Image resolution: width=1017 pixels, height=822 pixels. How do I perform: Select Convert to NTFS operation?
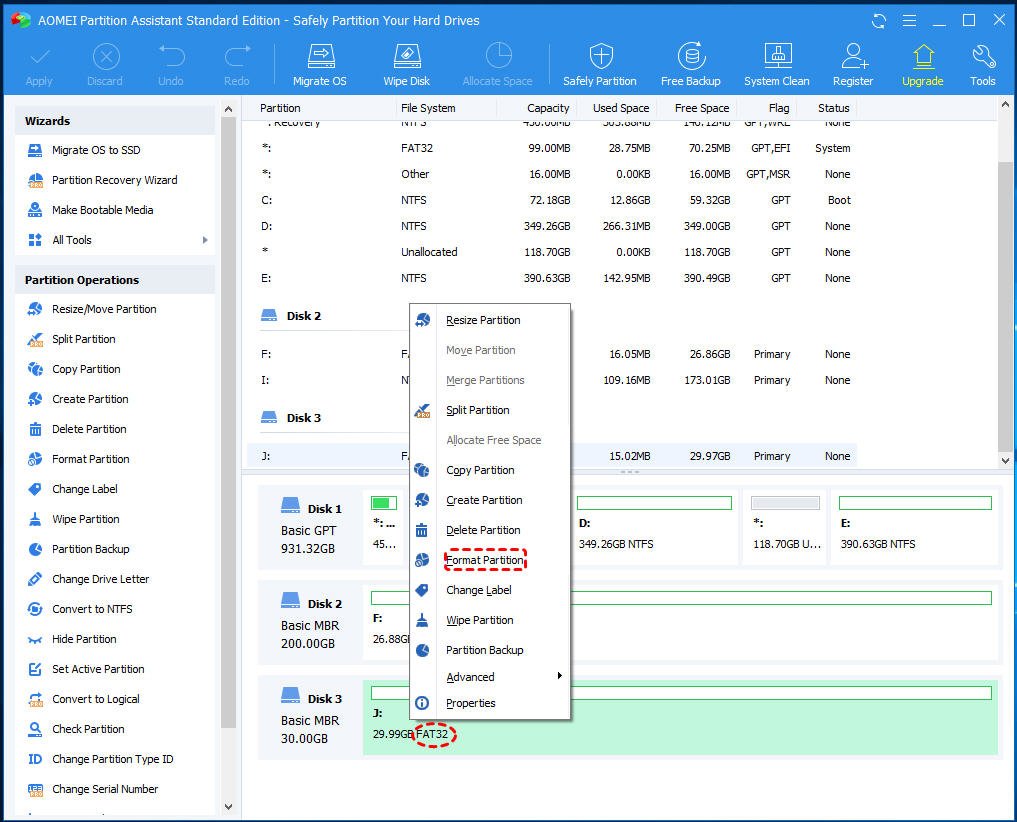point(92,609)
